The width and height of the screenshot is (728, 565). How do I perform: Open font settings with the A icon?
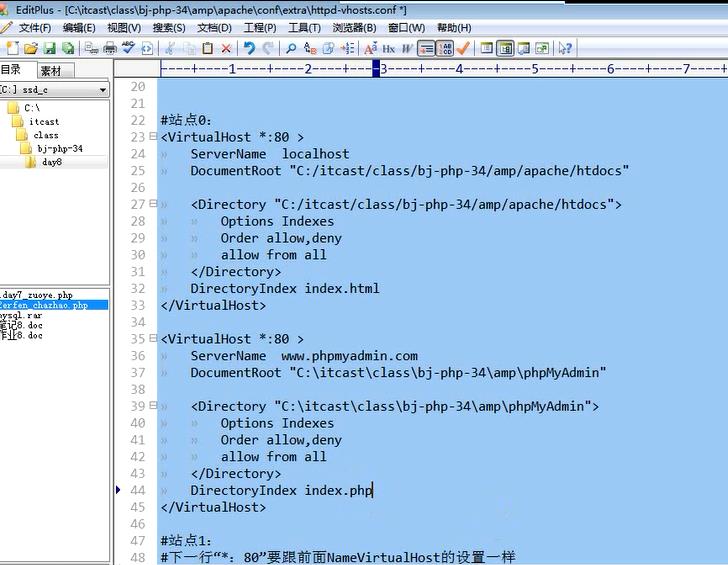coord(370,48)
